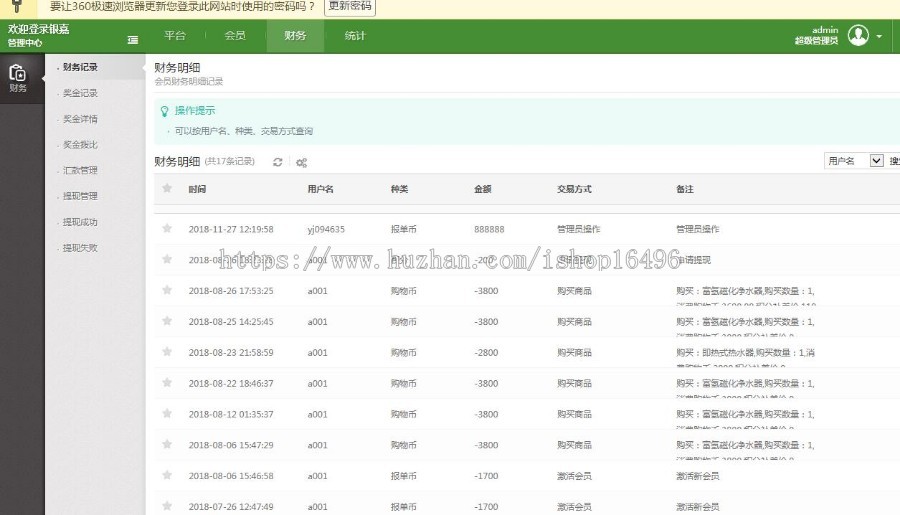Click the 欢迎登录银嘉 管理中心 logo text
Viewport: 900px width, 515px height.
[38, 35]
